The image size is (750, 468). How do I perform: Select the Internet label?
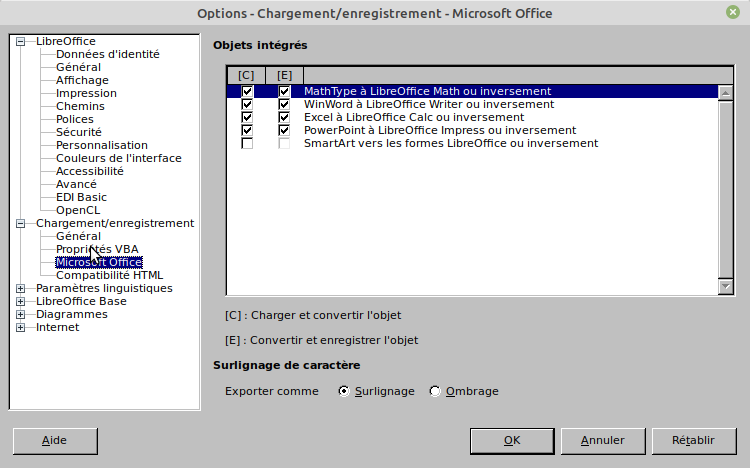click(x=57, y=327)
